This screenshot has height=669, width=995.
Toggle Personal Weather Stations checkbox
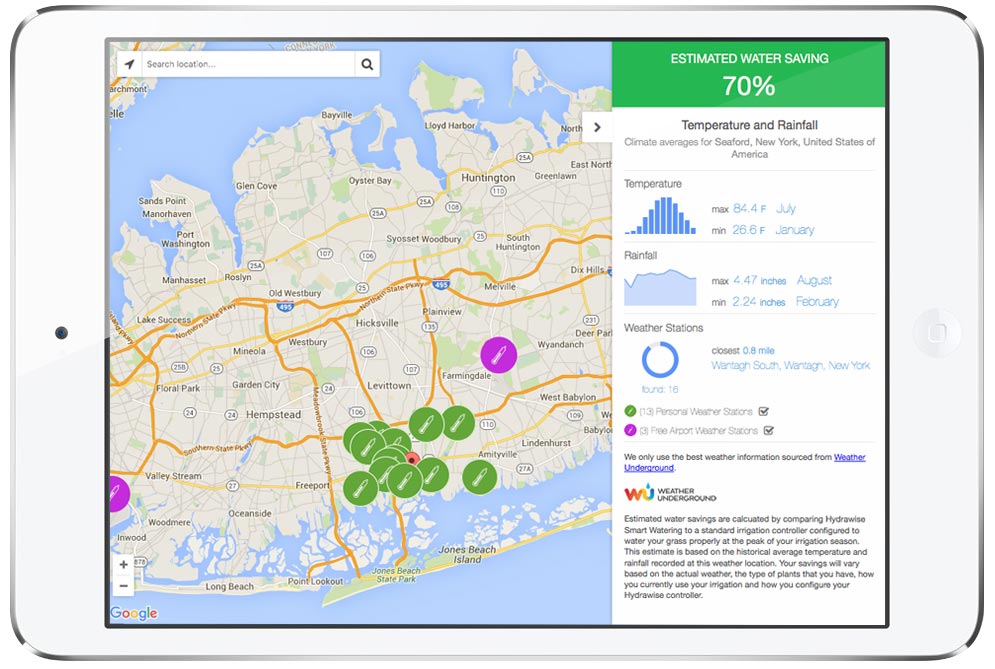(764, 411)
